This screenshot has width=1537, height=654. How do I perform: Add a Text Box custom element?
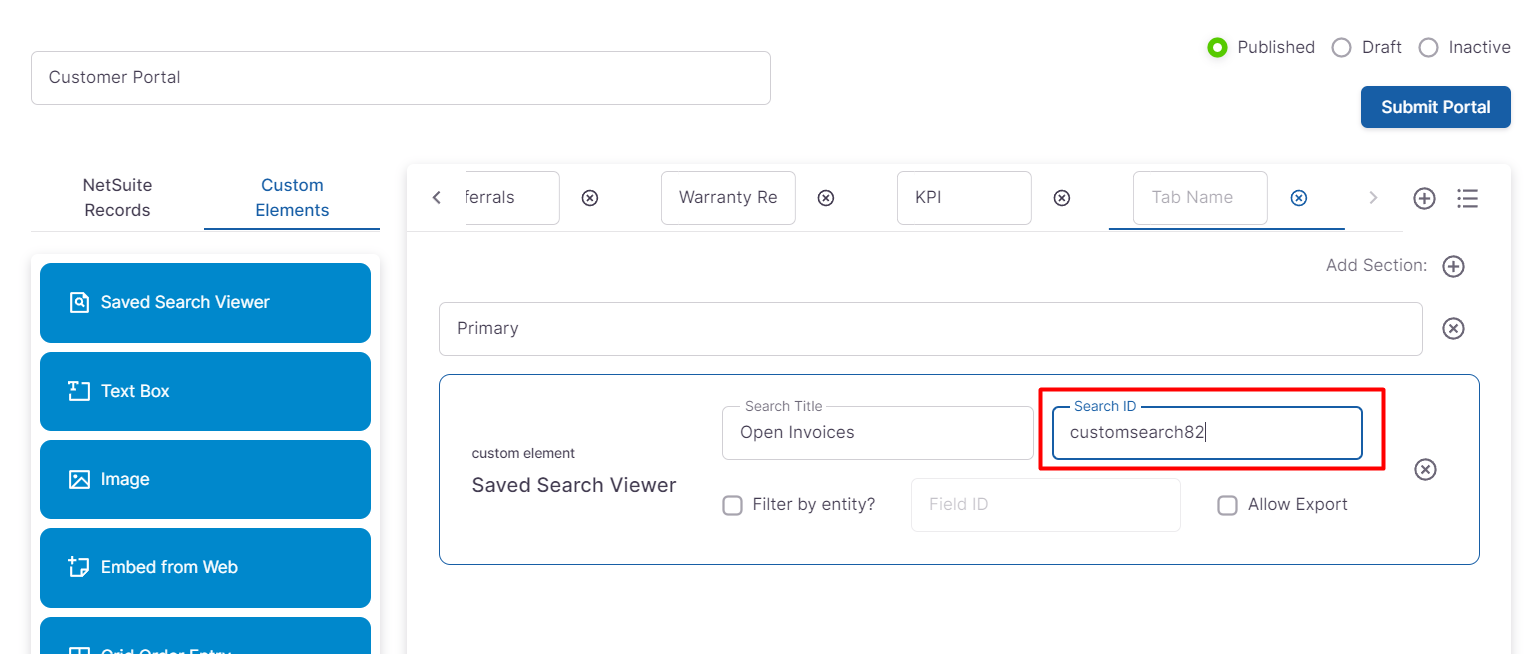point(205,391)
